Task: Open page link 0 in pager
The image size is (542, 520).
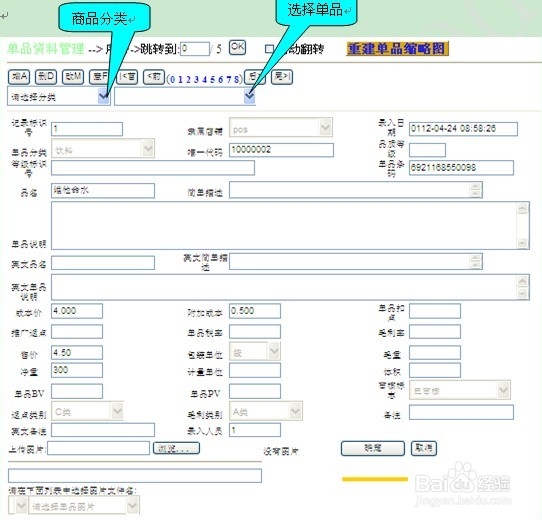Action: pos(172,80)
